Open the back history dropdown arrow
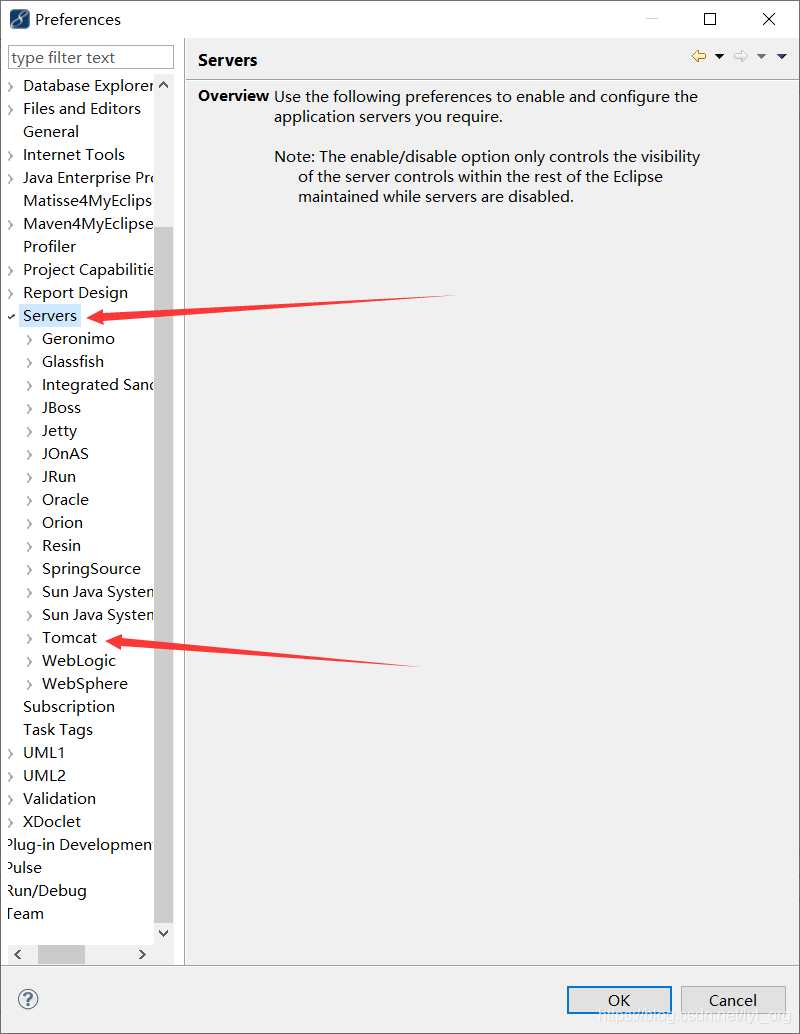The image size is (800, 1034). pos(720,57)
